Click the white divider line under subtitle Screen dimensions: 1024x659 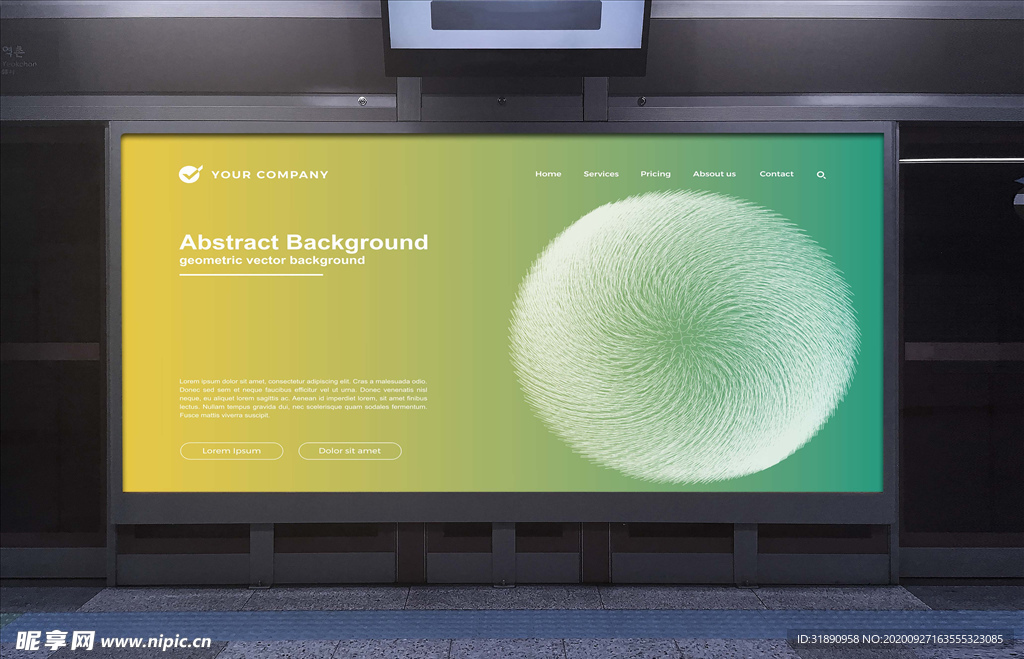pos(251,275)
